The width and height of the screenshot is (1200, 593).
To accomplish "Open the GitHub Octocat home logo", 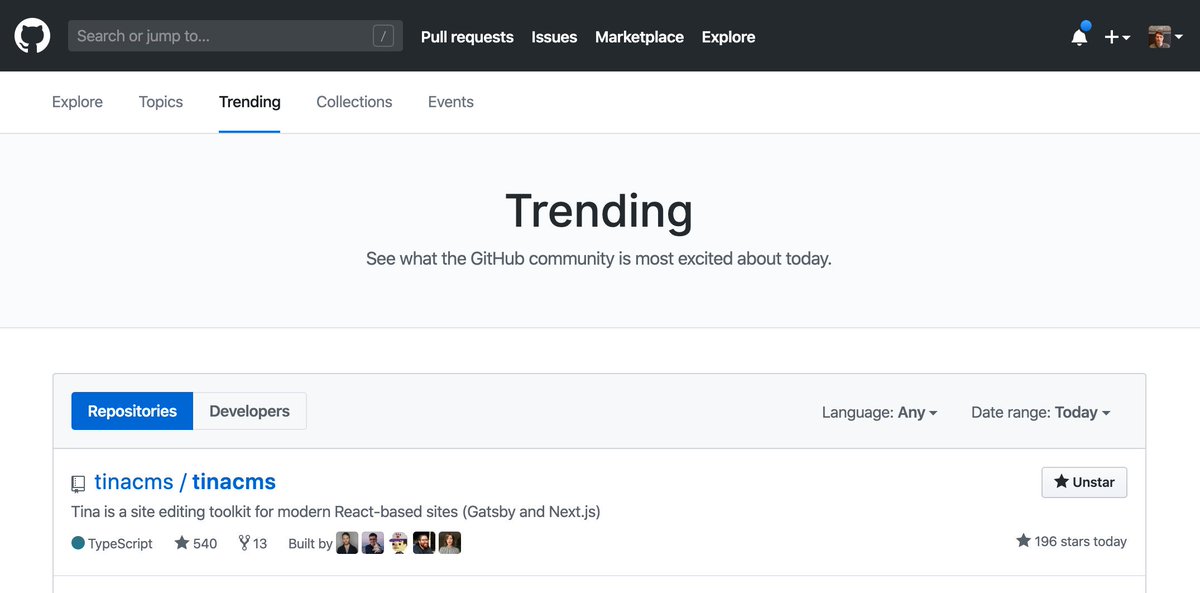I will pos(32,36).
